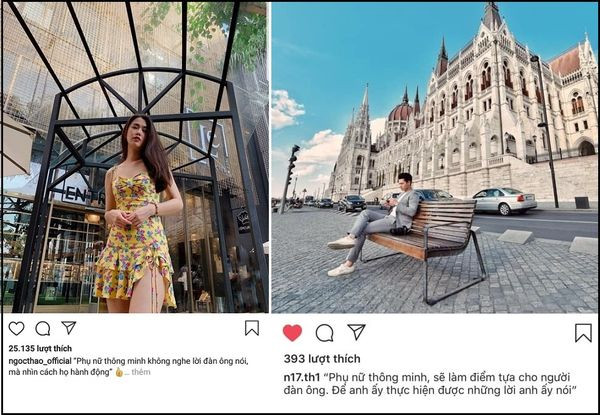Click the man sitting on the bench
Image resolution: width=600 pixels, height=415 pixels.
click(373, 224)
